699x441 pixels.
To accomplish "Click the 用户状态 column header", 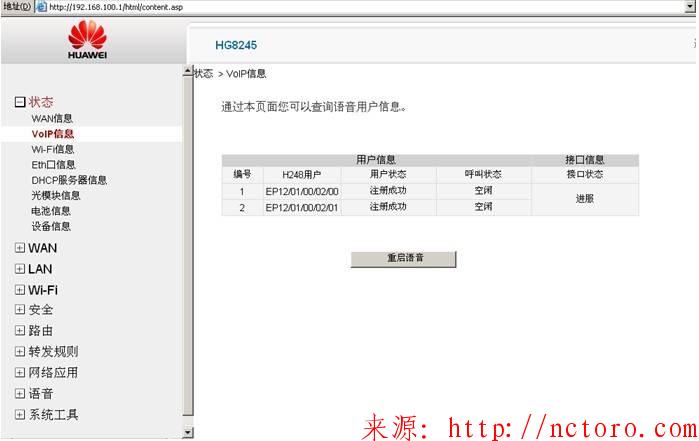I will (x=388, y=174).
